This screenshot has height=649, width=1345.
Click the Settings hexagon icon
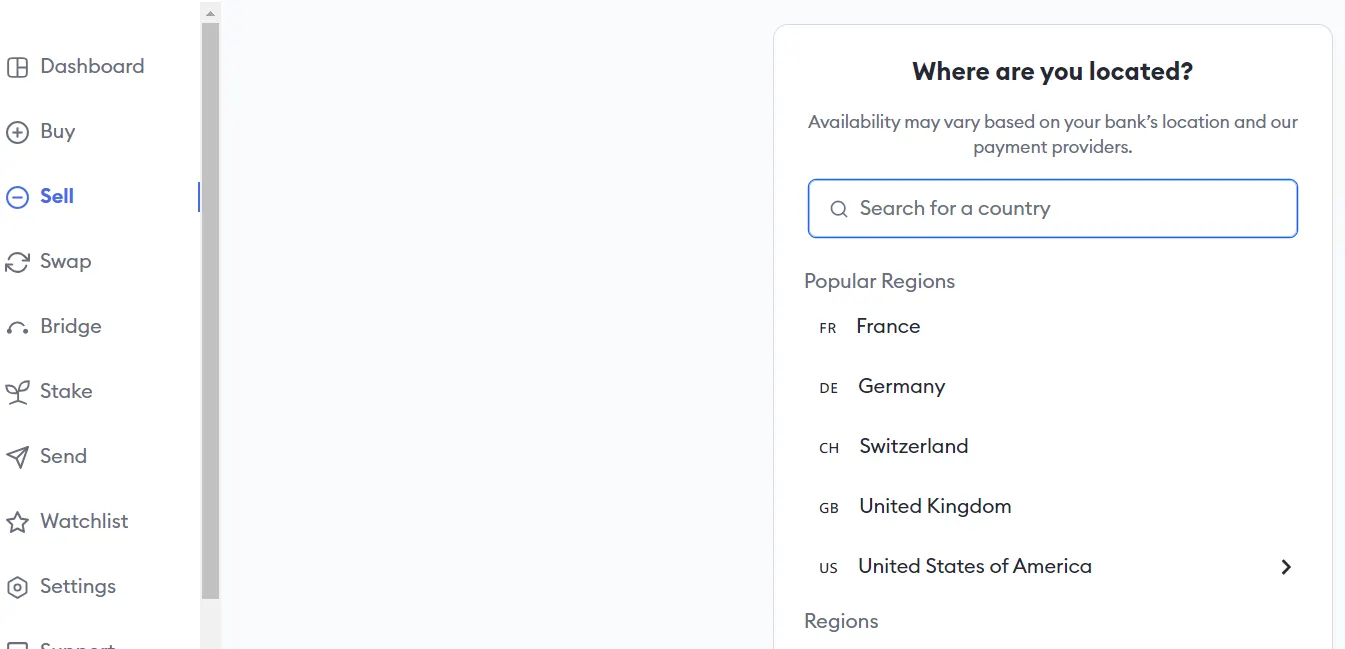[x=17, y=587]
